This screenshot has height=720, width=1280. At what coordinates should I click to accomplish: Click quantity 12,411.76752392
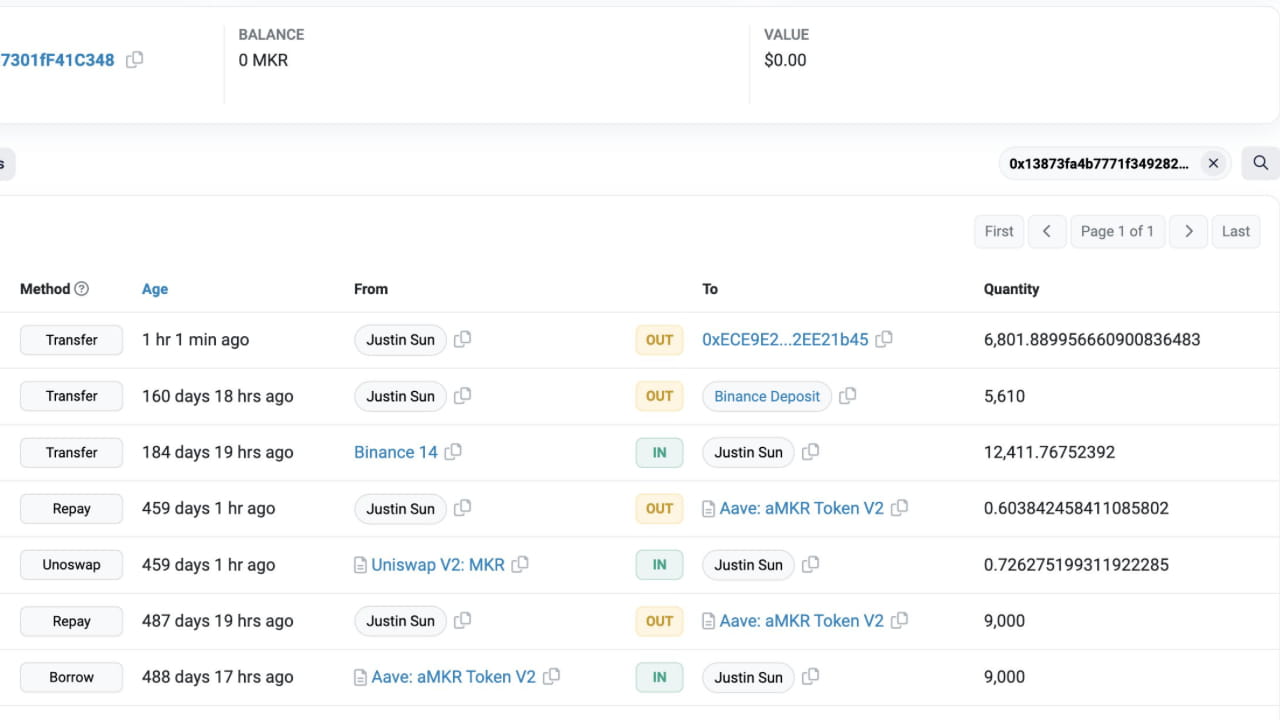(x=1049, y=452)
